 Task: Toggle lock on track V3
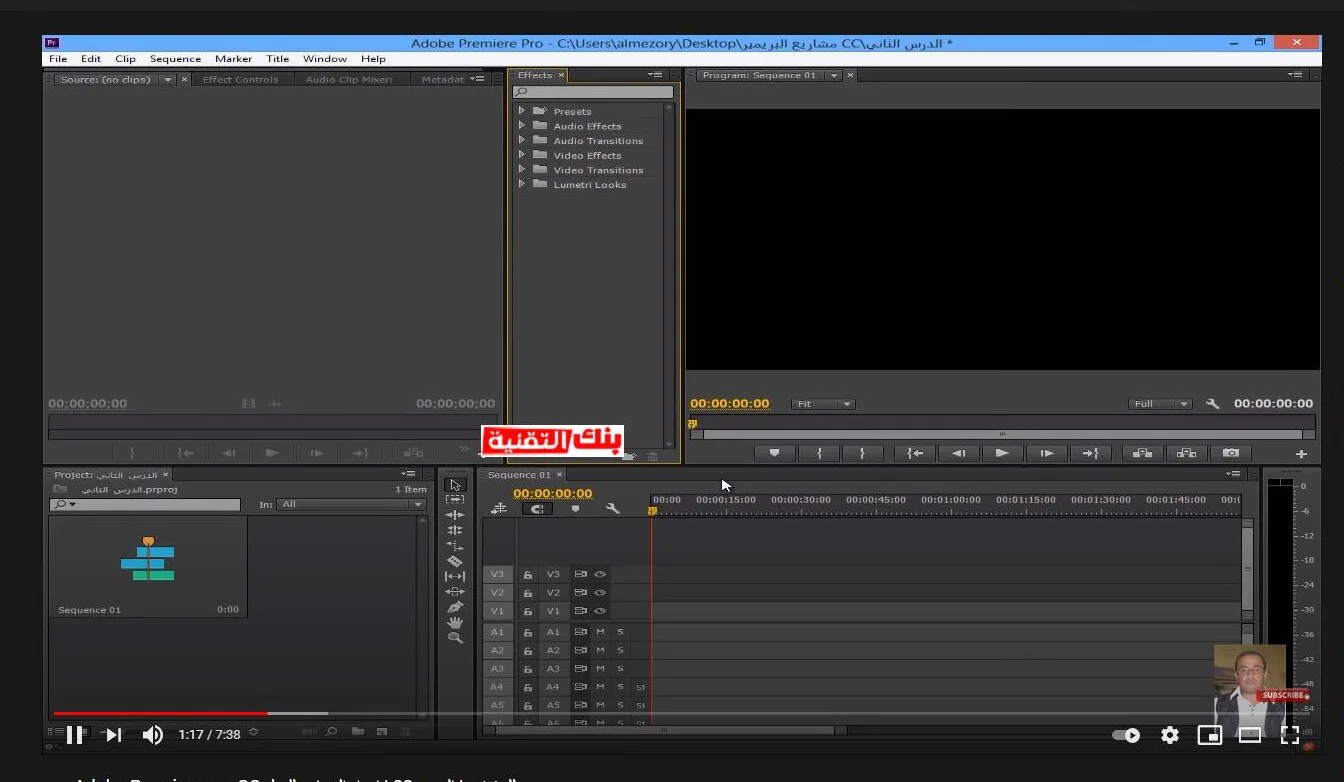[x=527, y=575]
